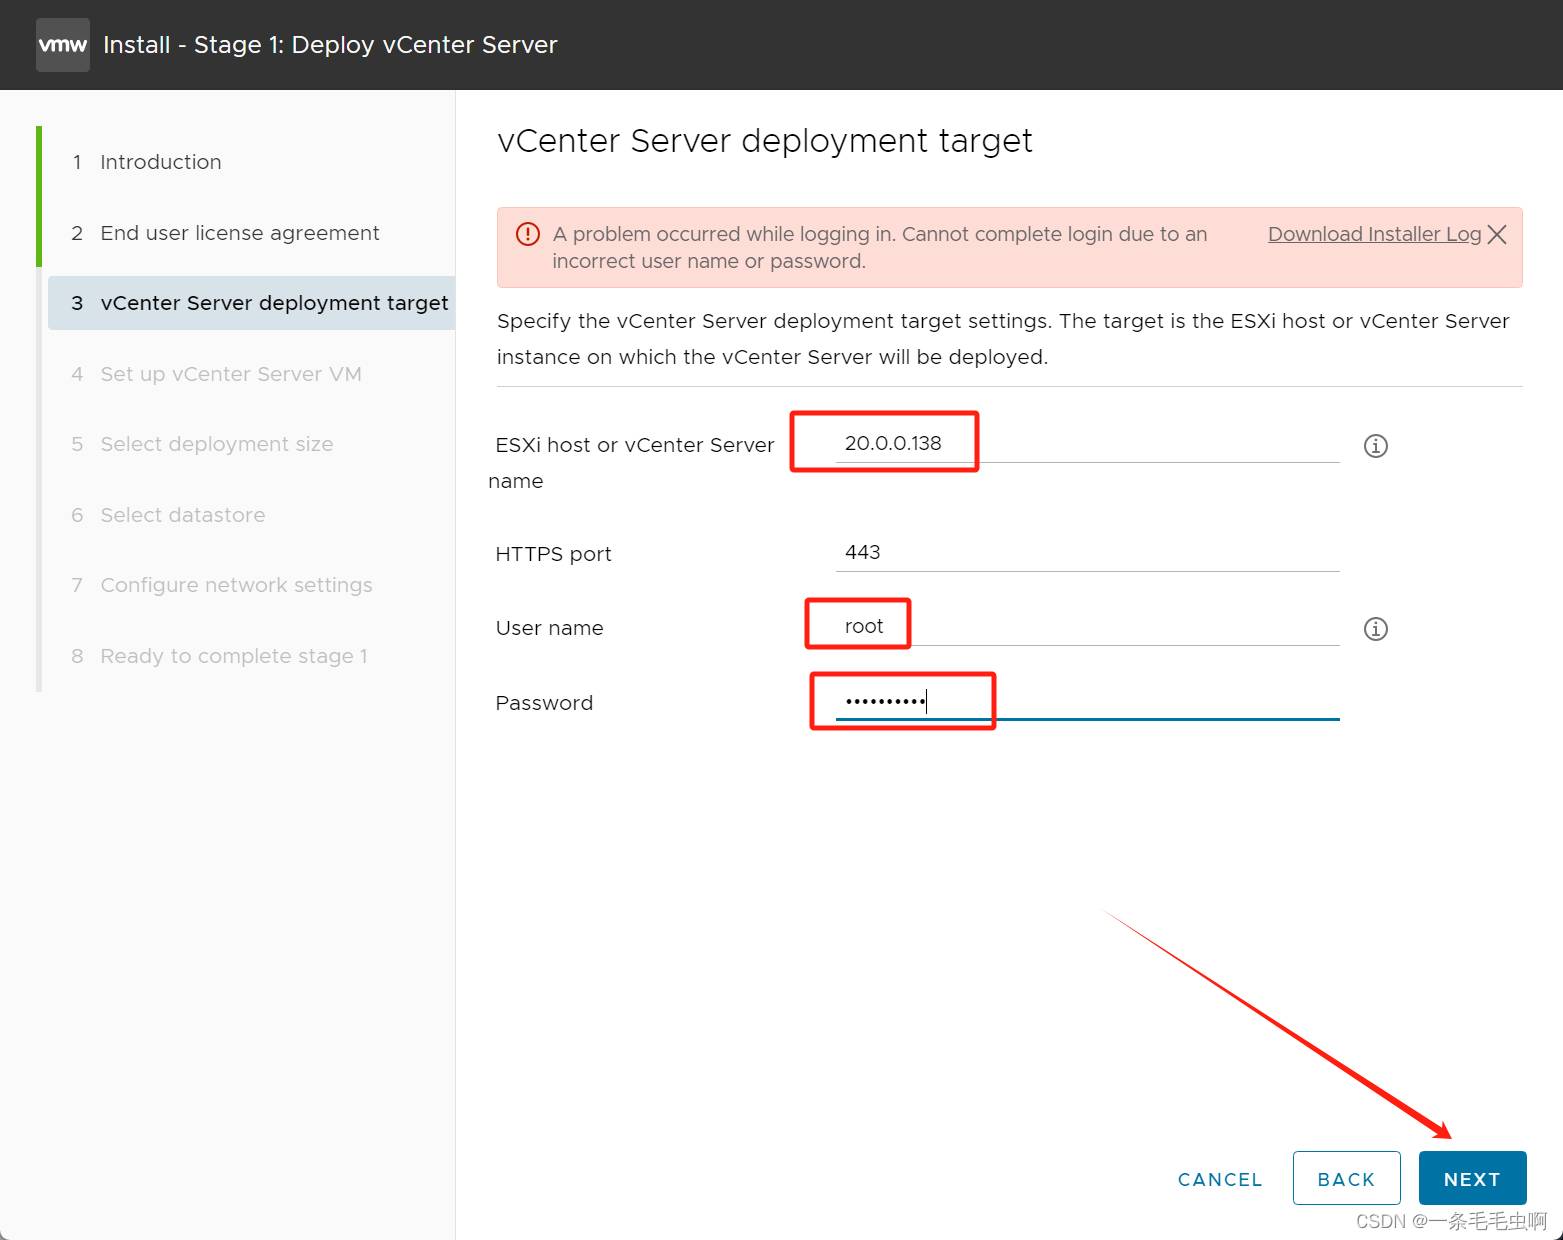Open Configure network settings step
This screenshot has height=1240, width=1563.
pos(236,585)
